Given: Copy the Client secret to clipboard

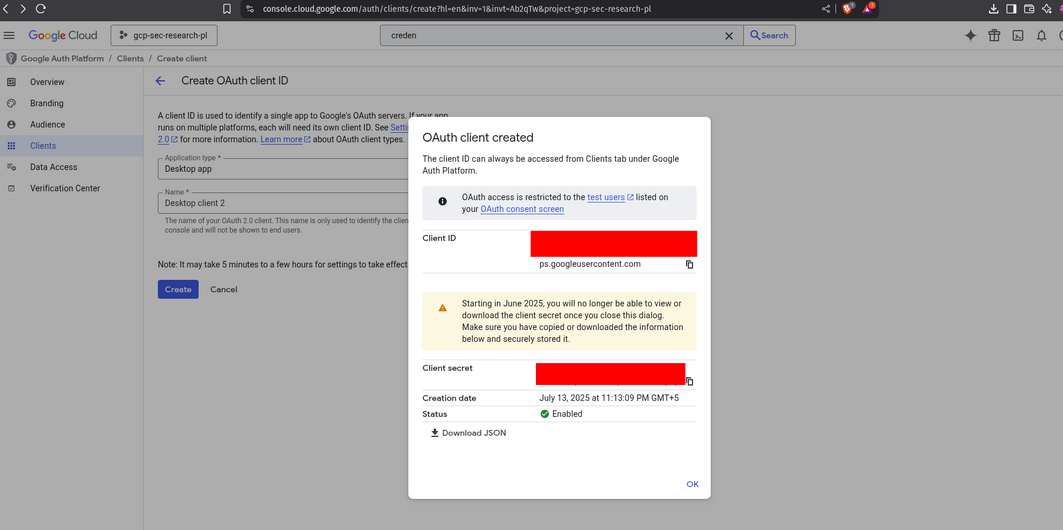Looking at the screenshot, I should coord(690,382).
